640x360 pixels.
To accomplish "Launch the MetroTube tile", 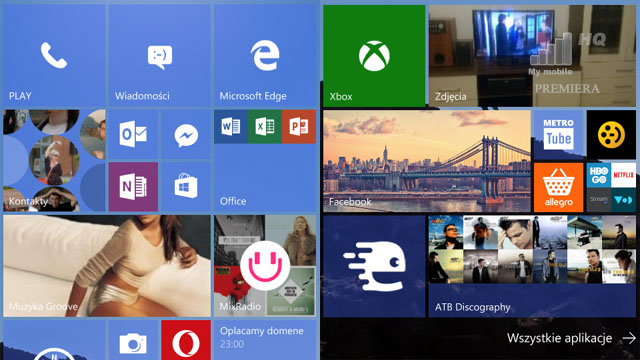I will [558, 135].
